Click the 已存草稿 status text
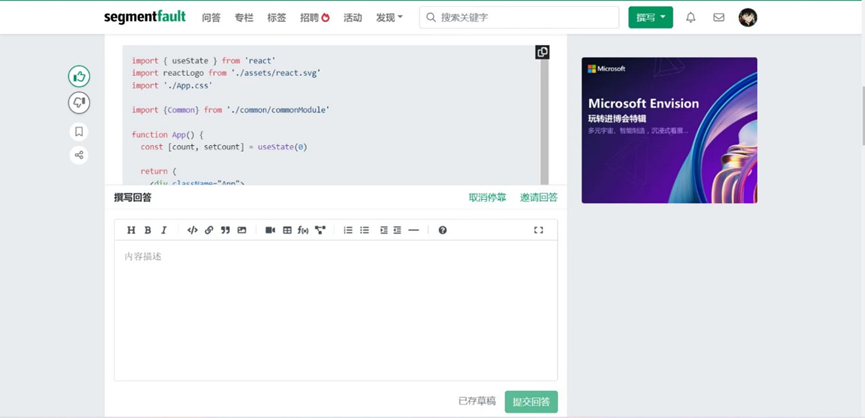 point(477,401)
